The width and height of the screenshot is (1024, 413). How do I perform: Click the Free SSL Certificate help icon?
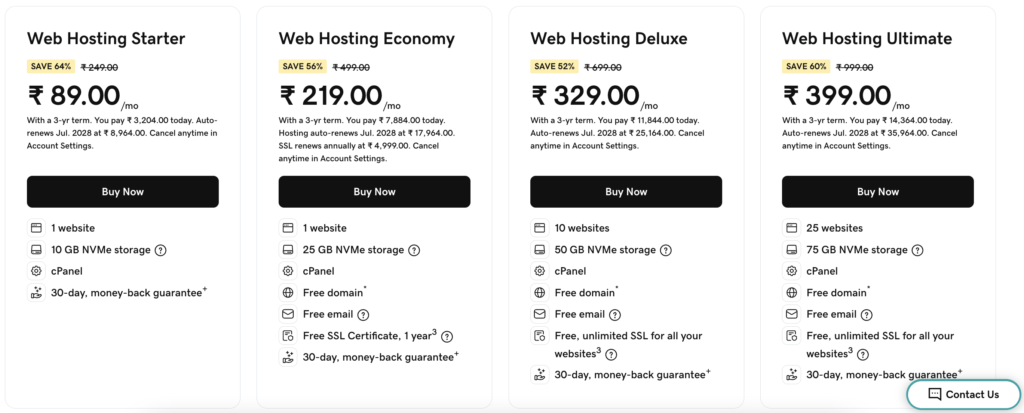click(x=447, y=336)
